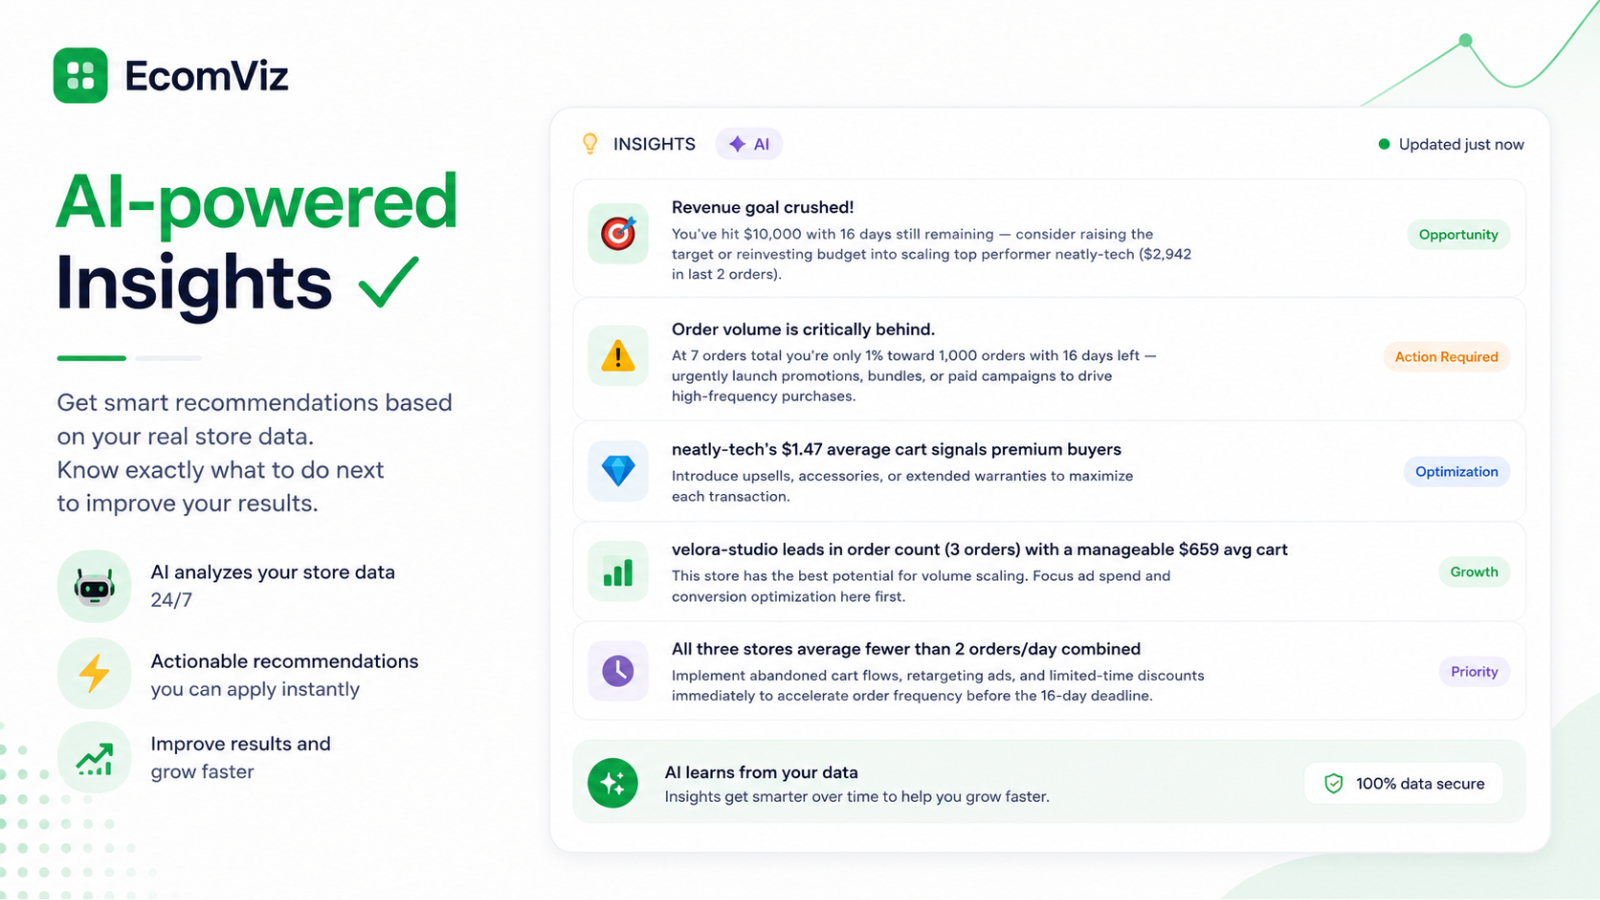The height and width of the screenshot is (900, 1600).
Task: Click the target icon for revenue goal
Action: point(618,234)
